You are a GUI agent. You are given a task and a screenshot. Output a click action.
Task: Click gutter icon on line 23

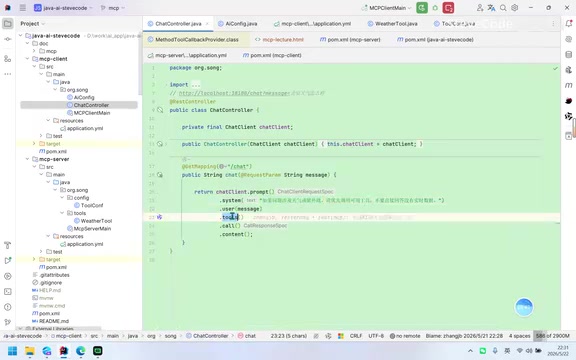(x=159, y=217)
